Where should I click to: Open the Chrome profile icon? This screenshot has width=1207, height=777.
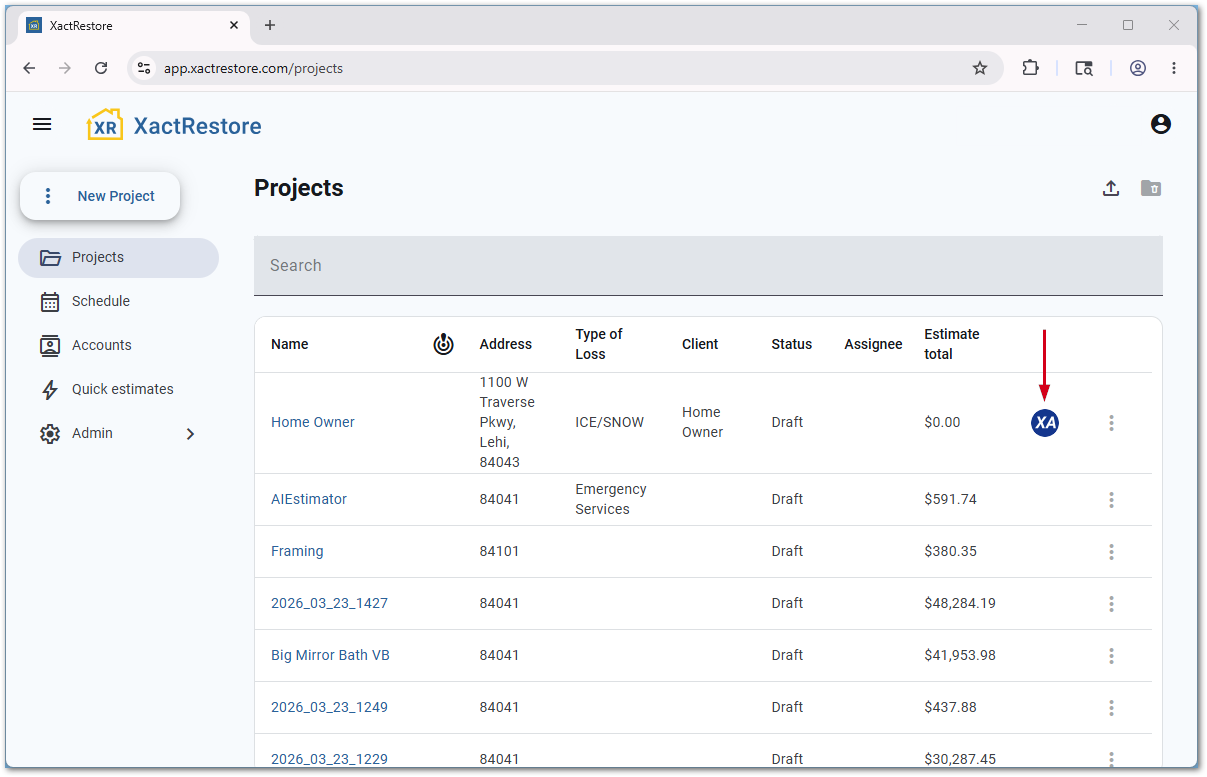click(1138, 68)
